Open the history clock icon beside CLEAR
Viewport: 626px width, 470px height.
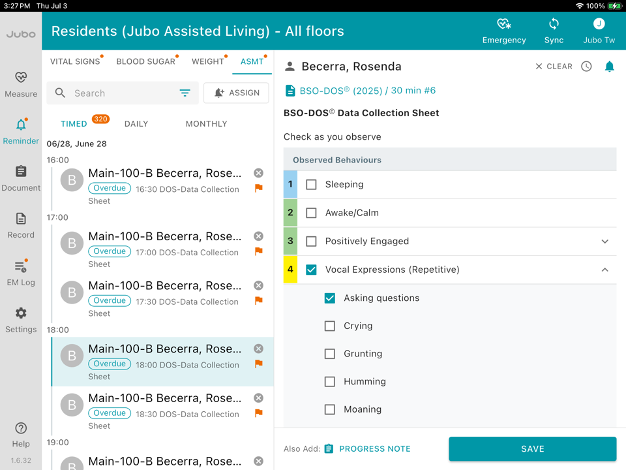(586, 66)
